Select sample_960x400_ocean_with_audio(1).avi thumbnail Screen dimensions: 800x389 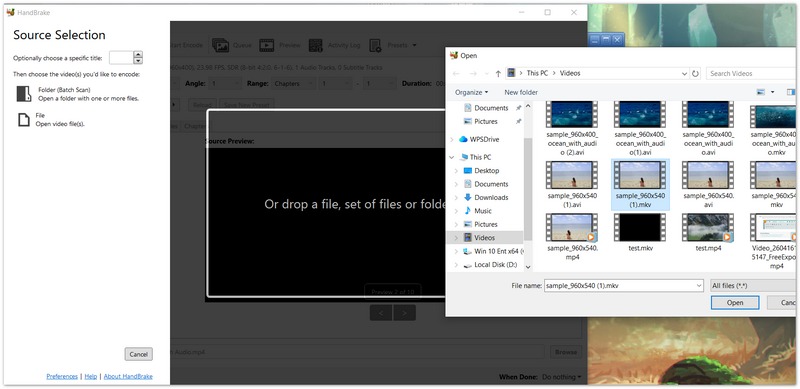pos(640,114)
